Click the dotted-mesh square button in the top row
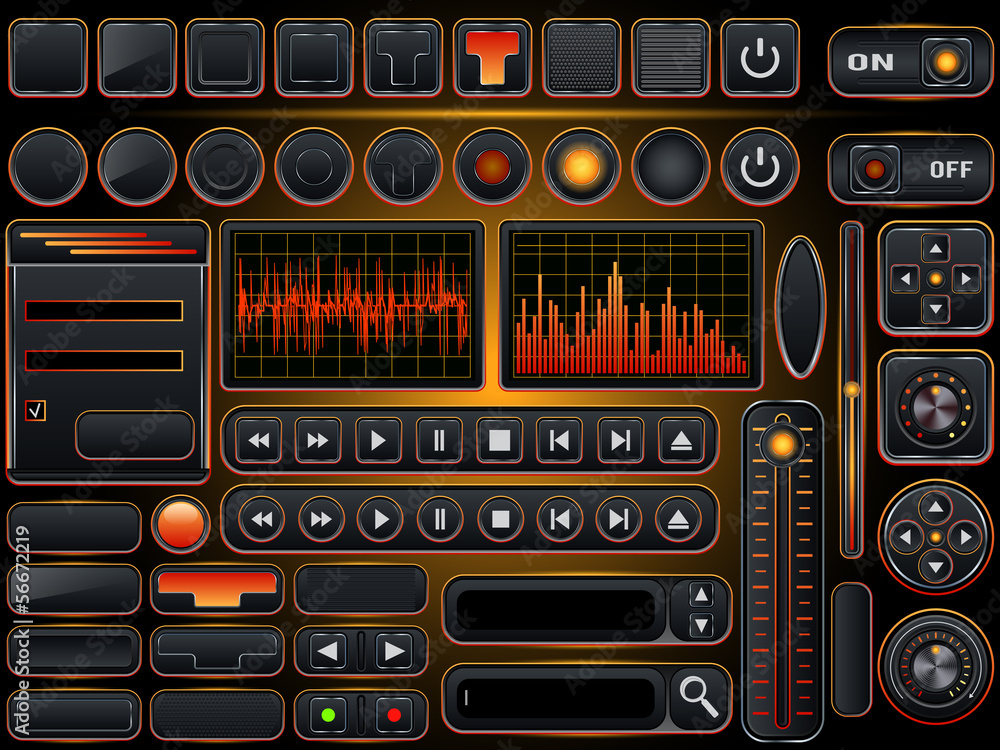 click(581, 57)
